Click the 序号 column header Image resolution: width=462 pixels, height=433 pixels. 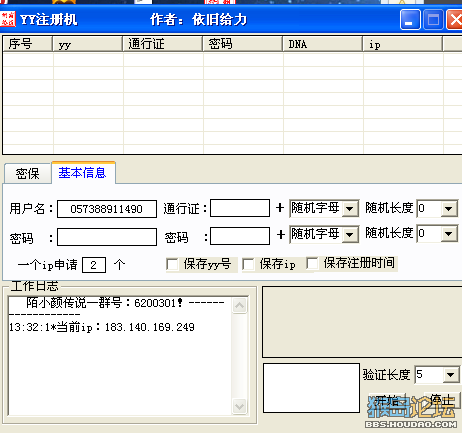28,44
